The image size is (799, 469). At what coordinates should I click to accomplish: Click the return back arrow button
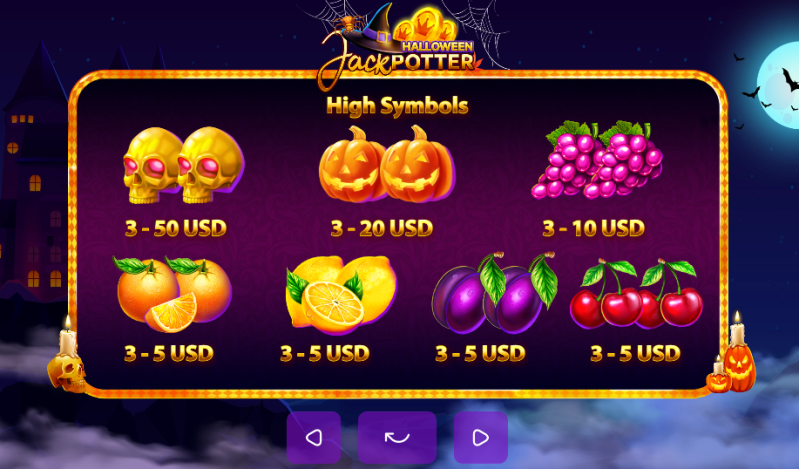(x=397, y=437)
